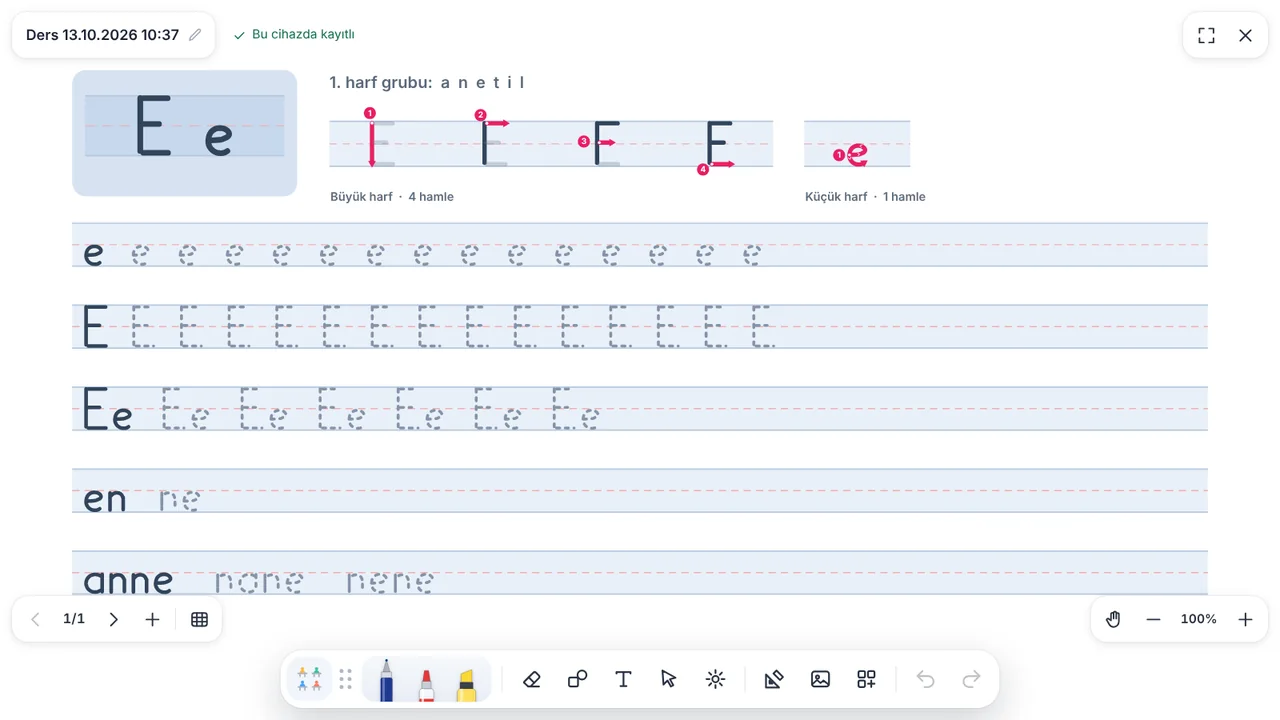
Task: Go to the previous page
Action: tap(36, 619)
